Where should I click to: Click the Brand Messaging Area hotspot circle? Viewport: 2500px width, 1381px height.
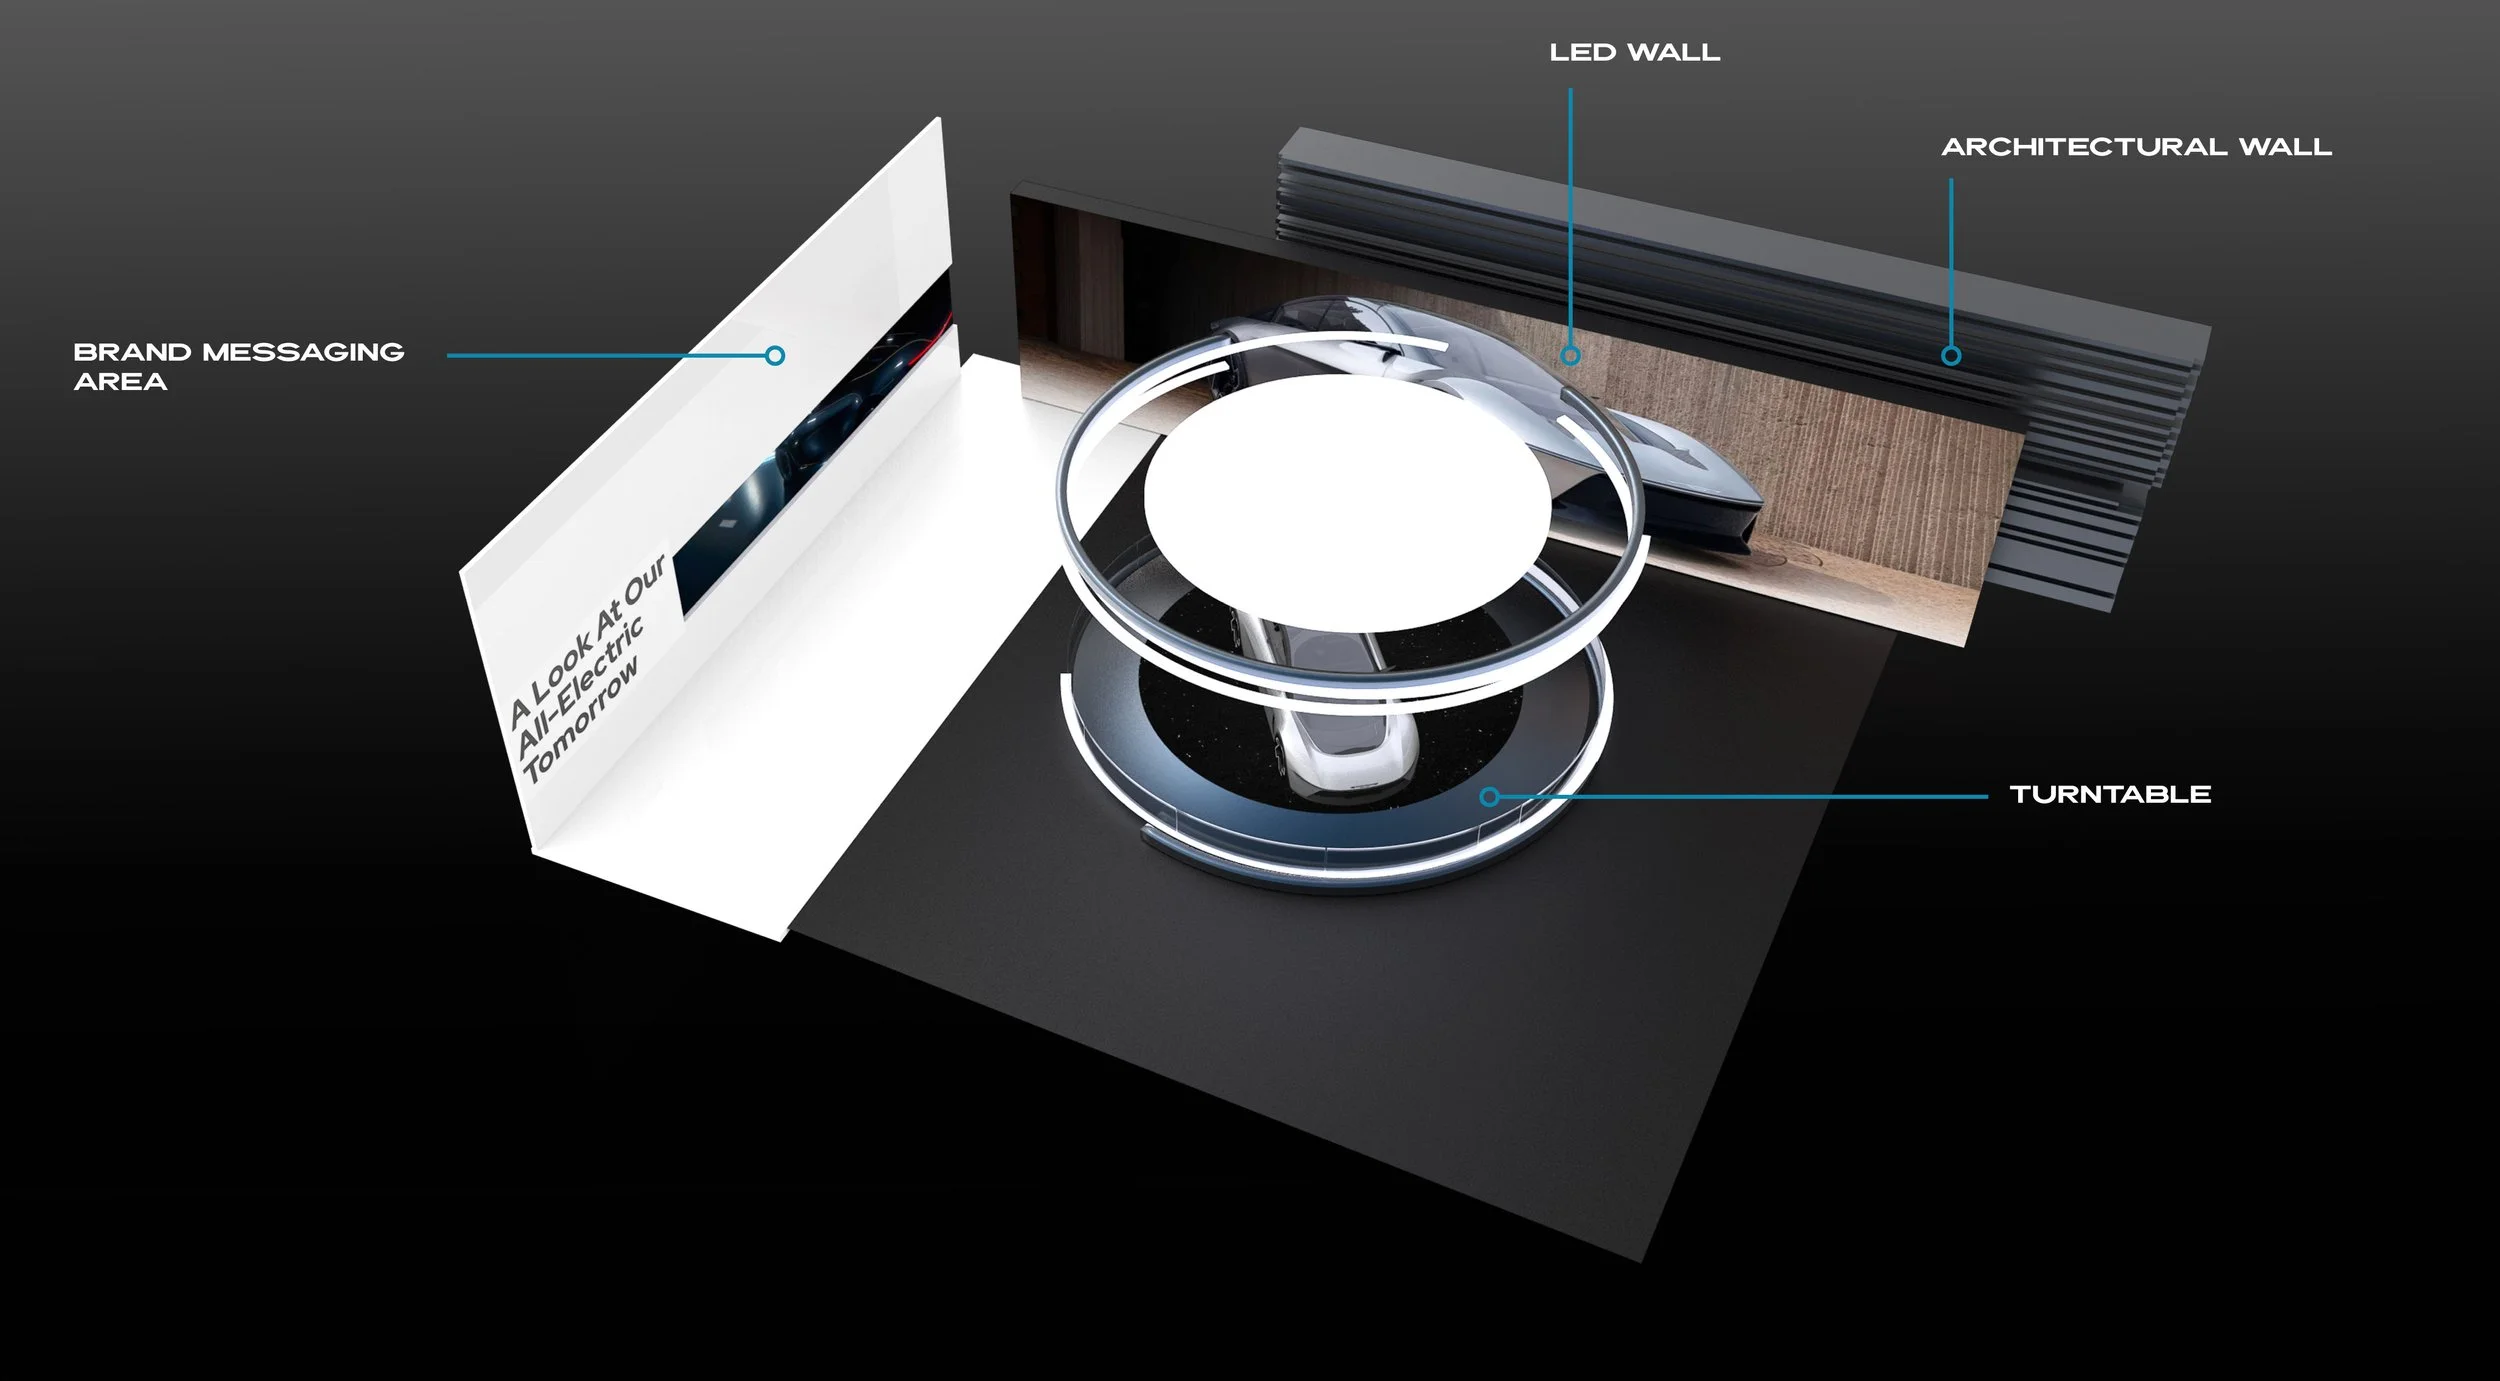(x=774, y=355)
